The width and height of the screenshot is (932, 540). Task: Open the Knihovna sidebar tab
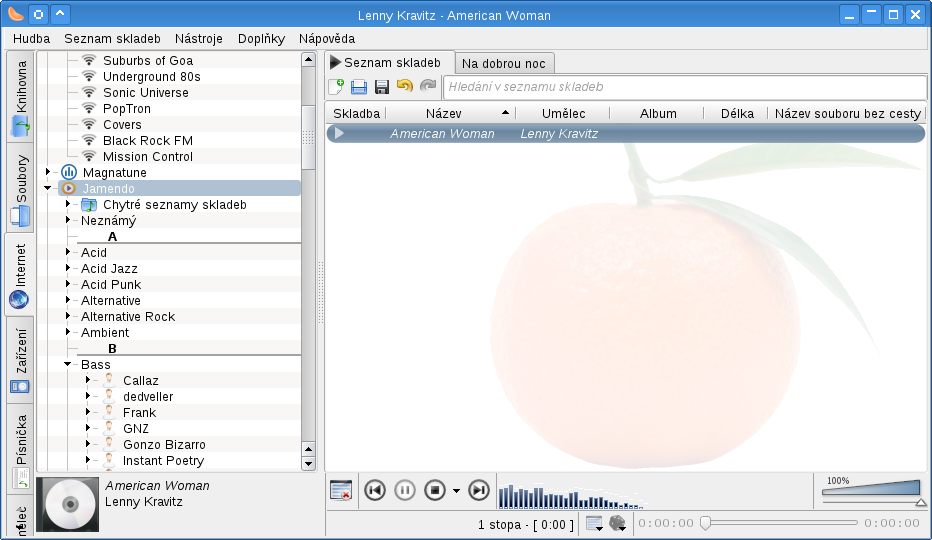point(21,98)
